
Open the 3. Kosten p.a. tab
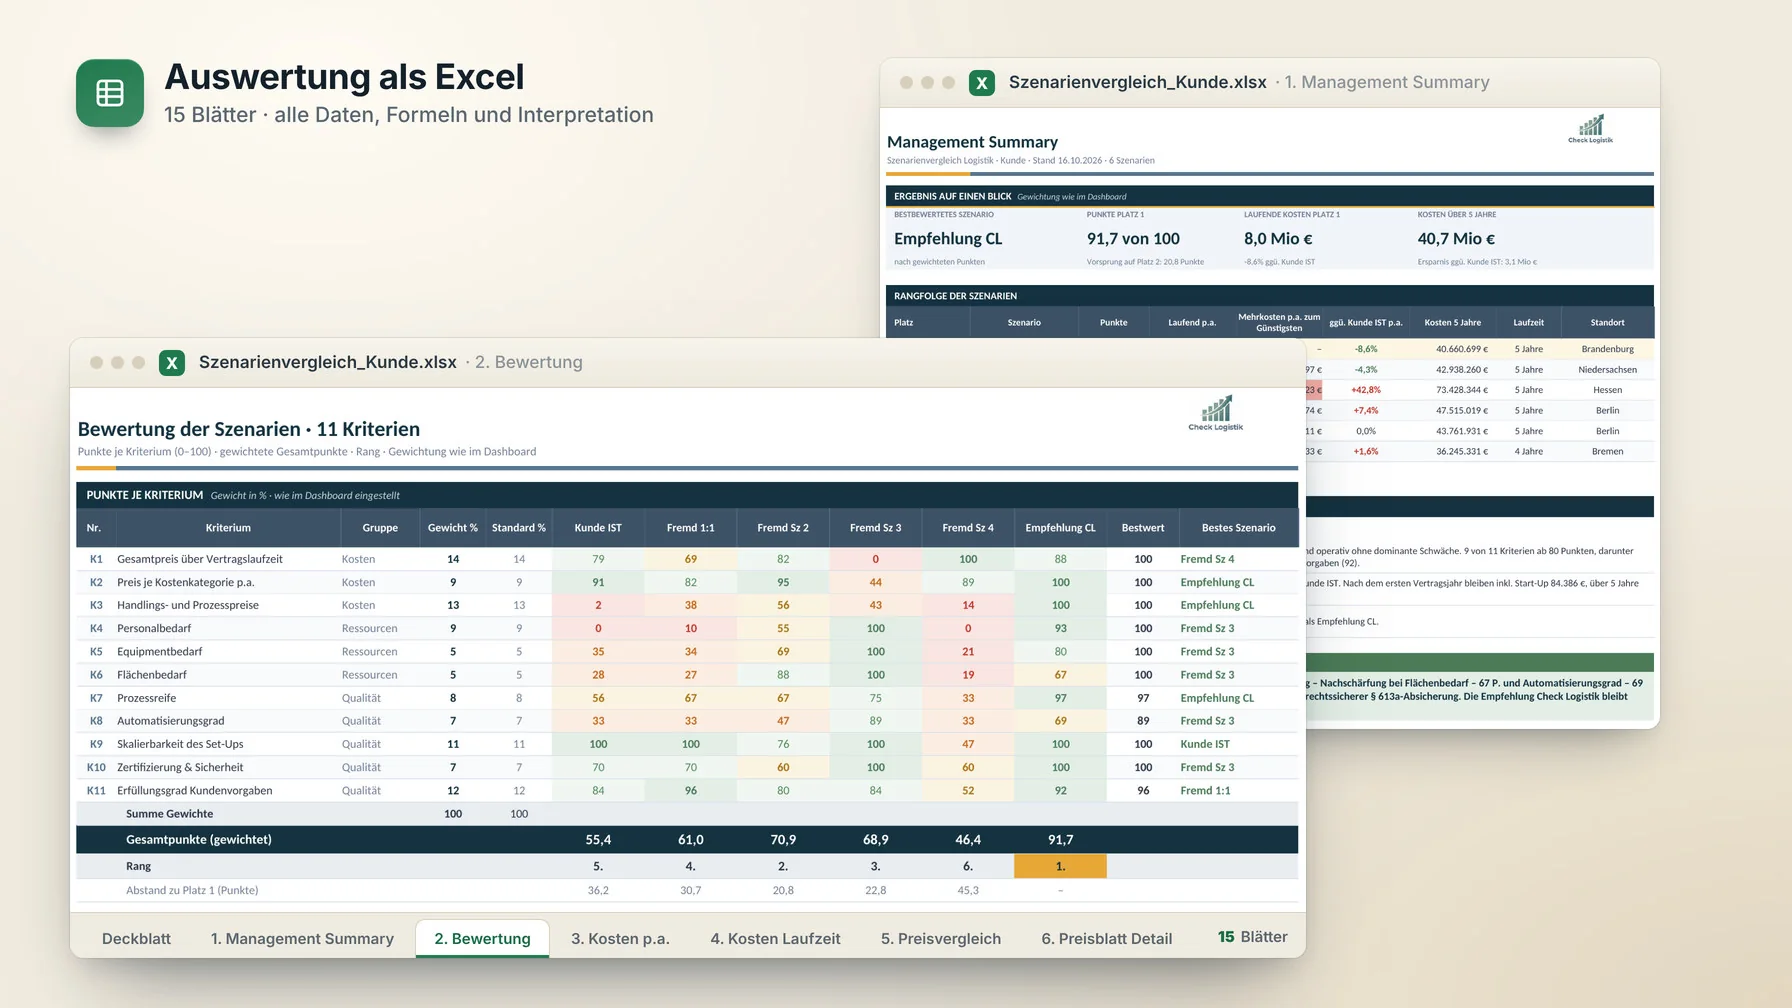tap(620, 939)
